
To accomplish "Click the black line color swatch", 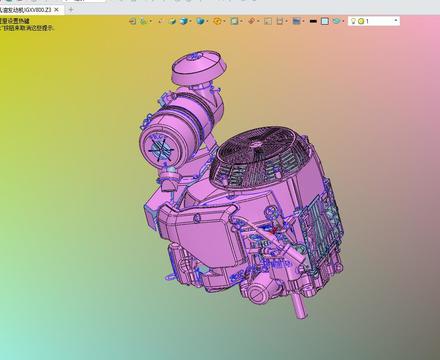I will pos(313,21).
